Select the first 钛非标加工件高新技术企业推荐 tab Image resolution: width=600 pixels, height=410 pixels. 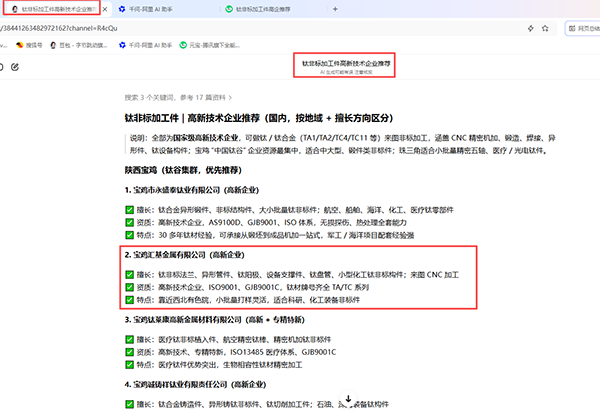(x=53, y=9)
